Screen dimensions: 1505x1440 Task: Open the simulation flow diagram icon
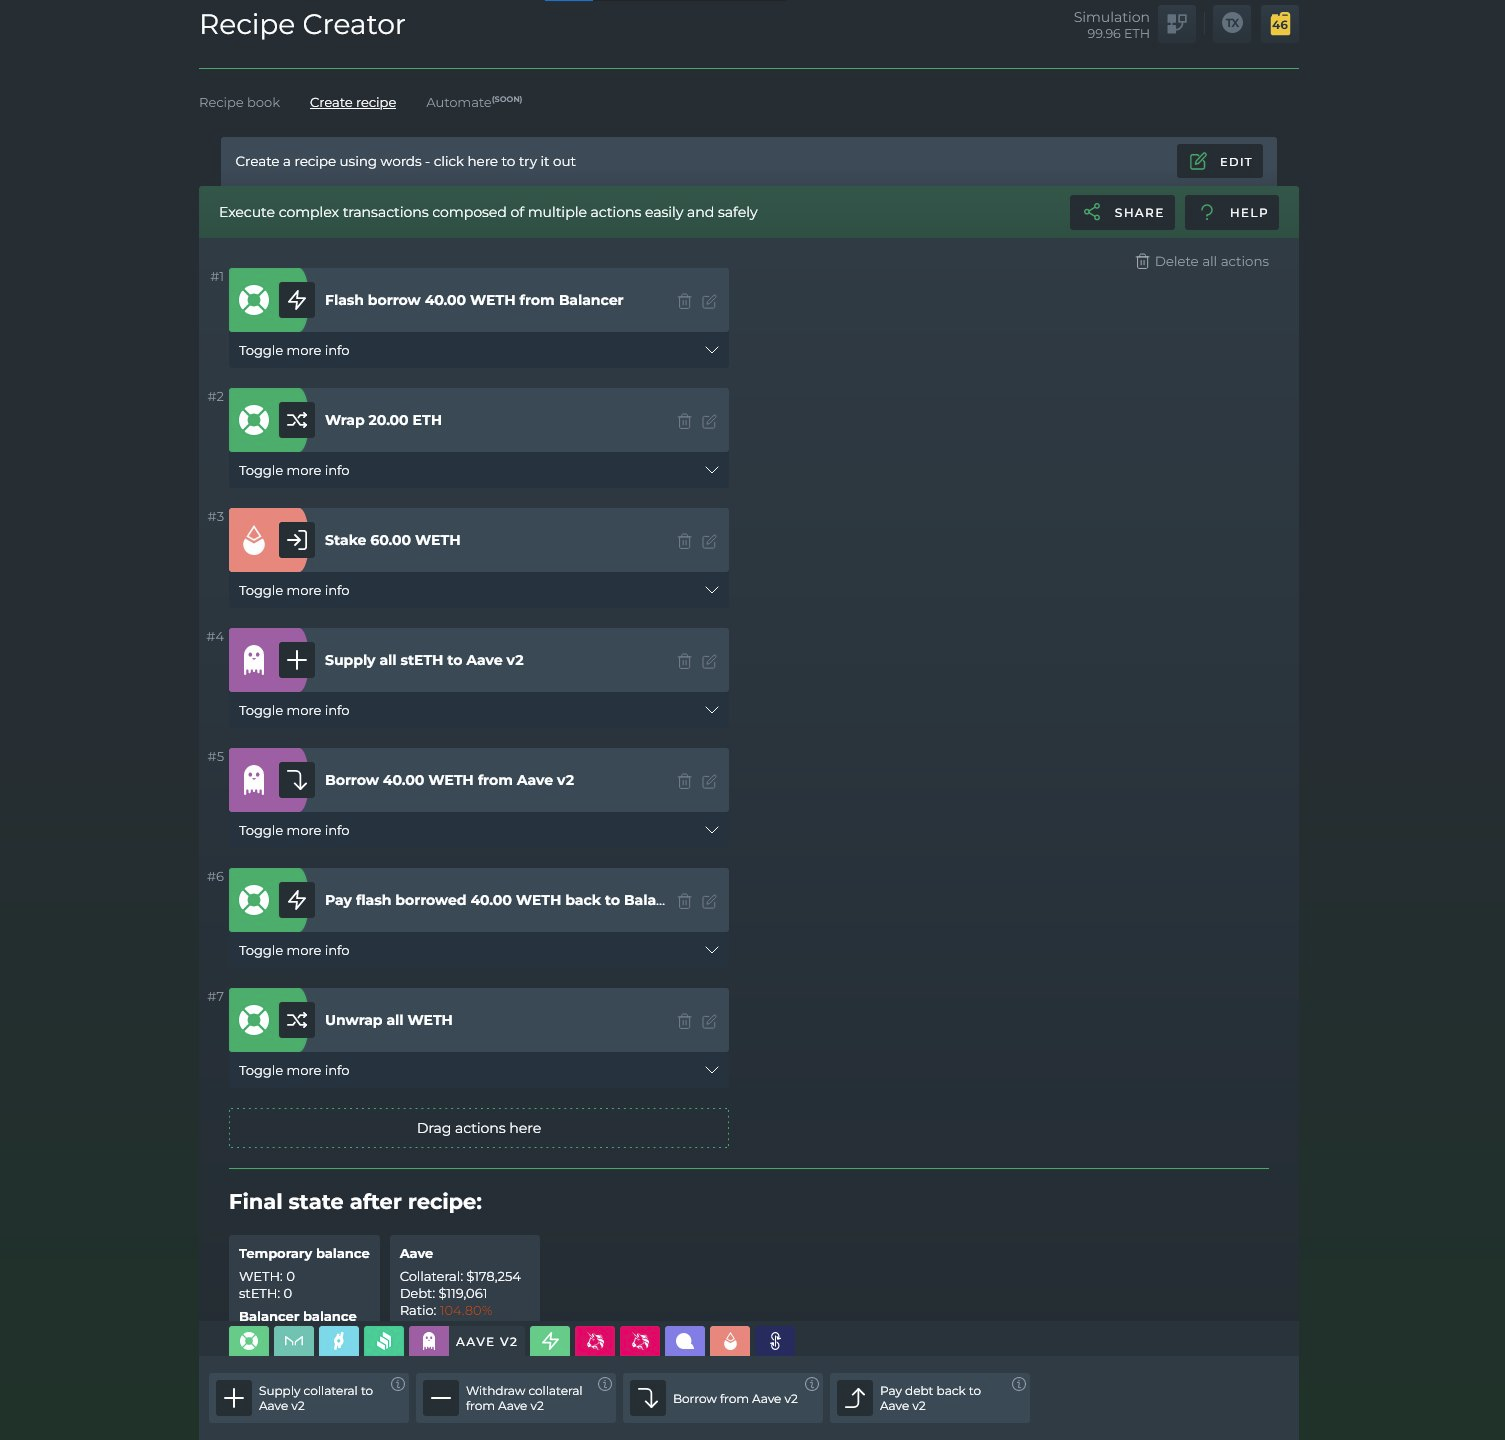[x=1177, y=23]
